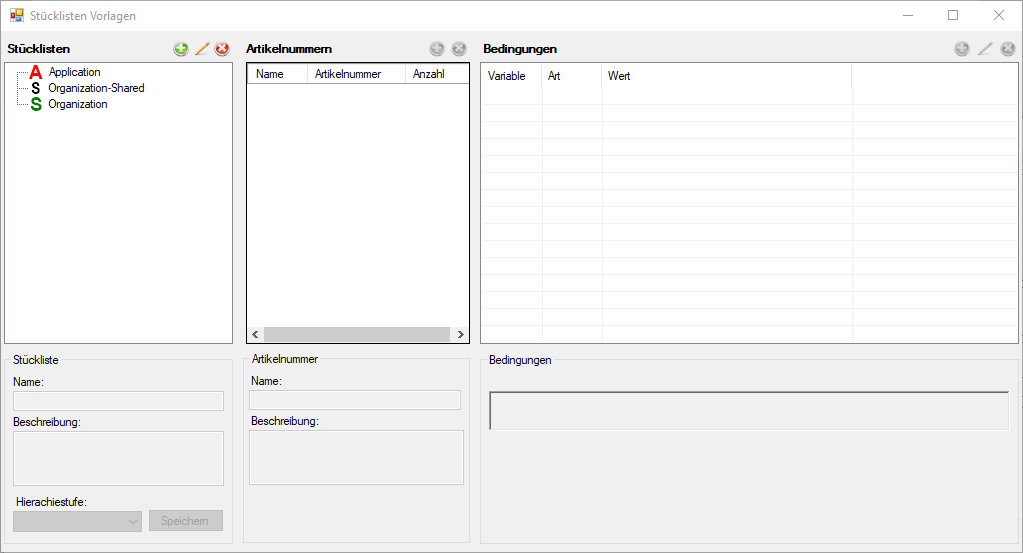The height and width of the screenshot is (553, 1023).
Task: Click the greyed delete Bedingung icon
Action: pos(1008,49)
